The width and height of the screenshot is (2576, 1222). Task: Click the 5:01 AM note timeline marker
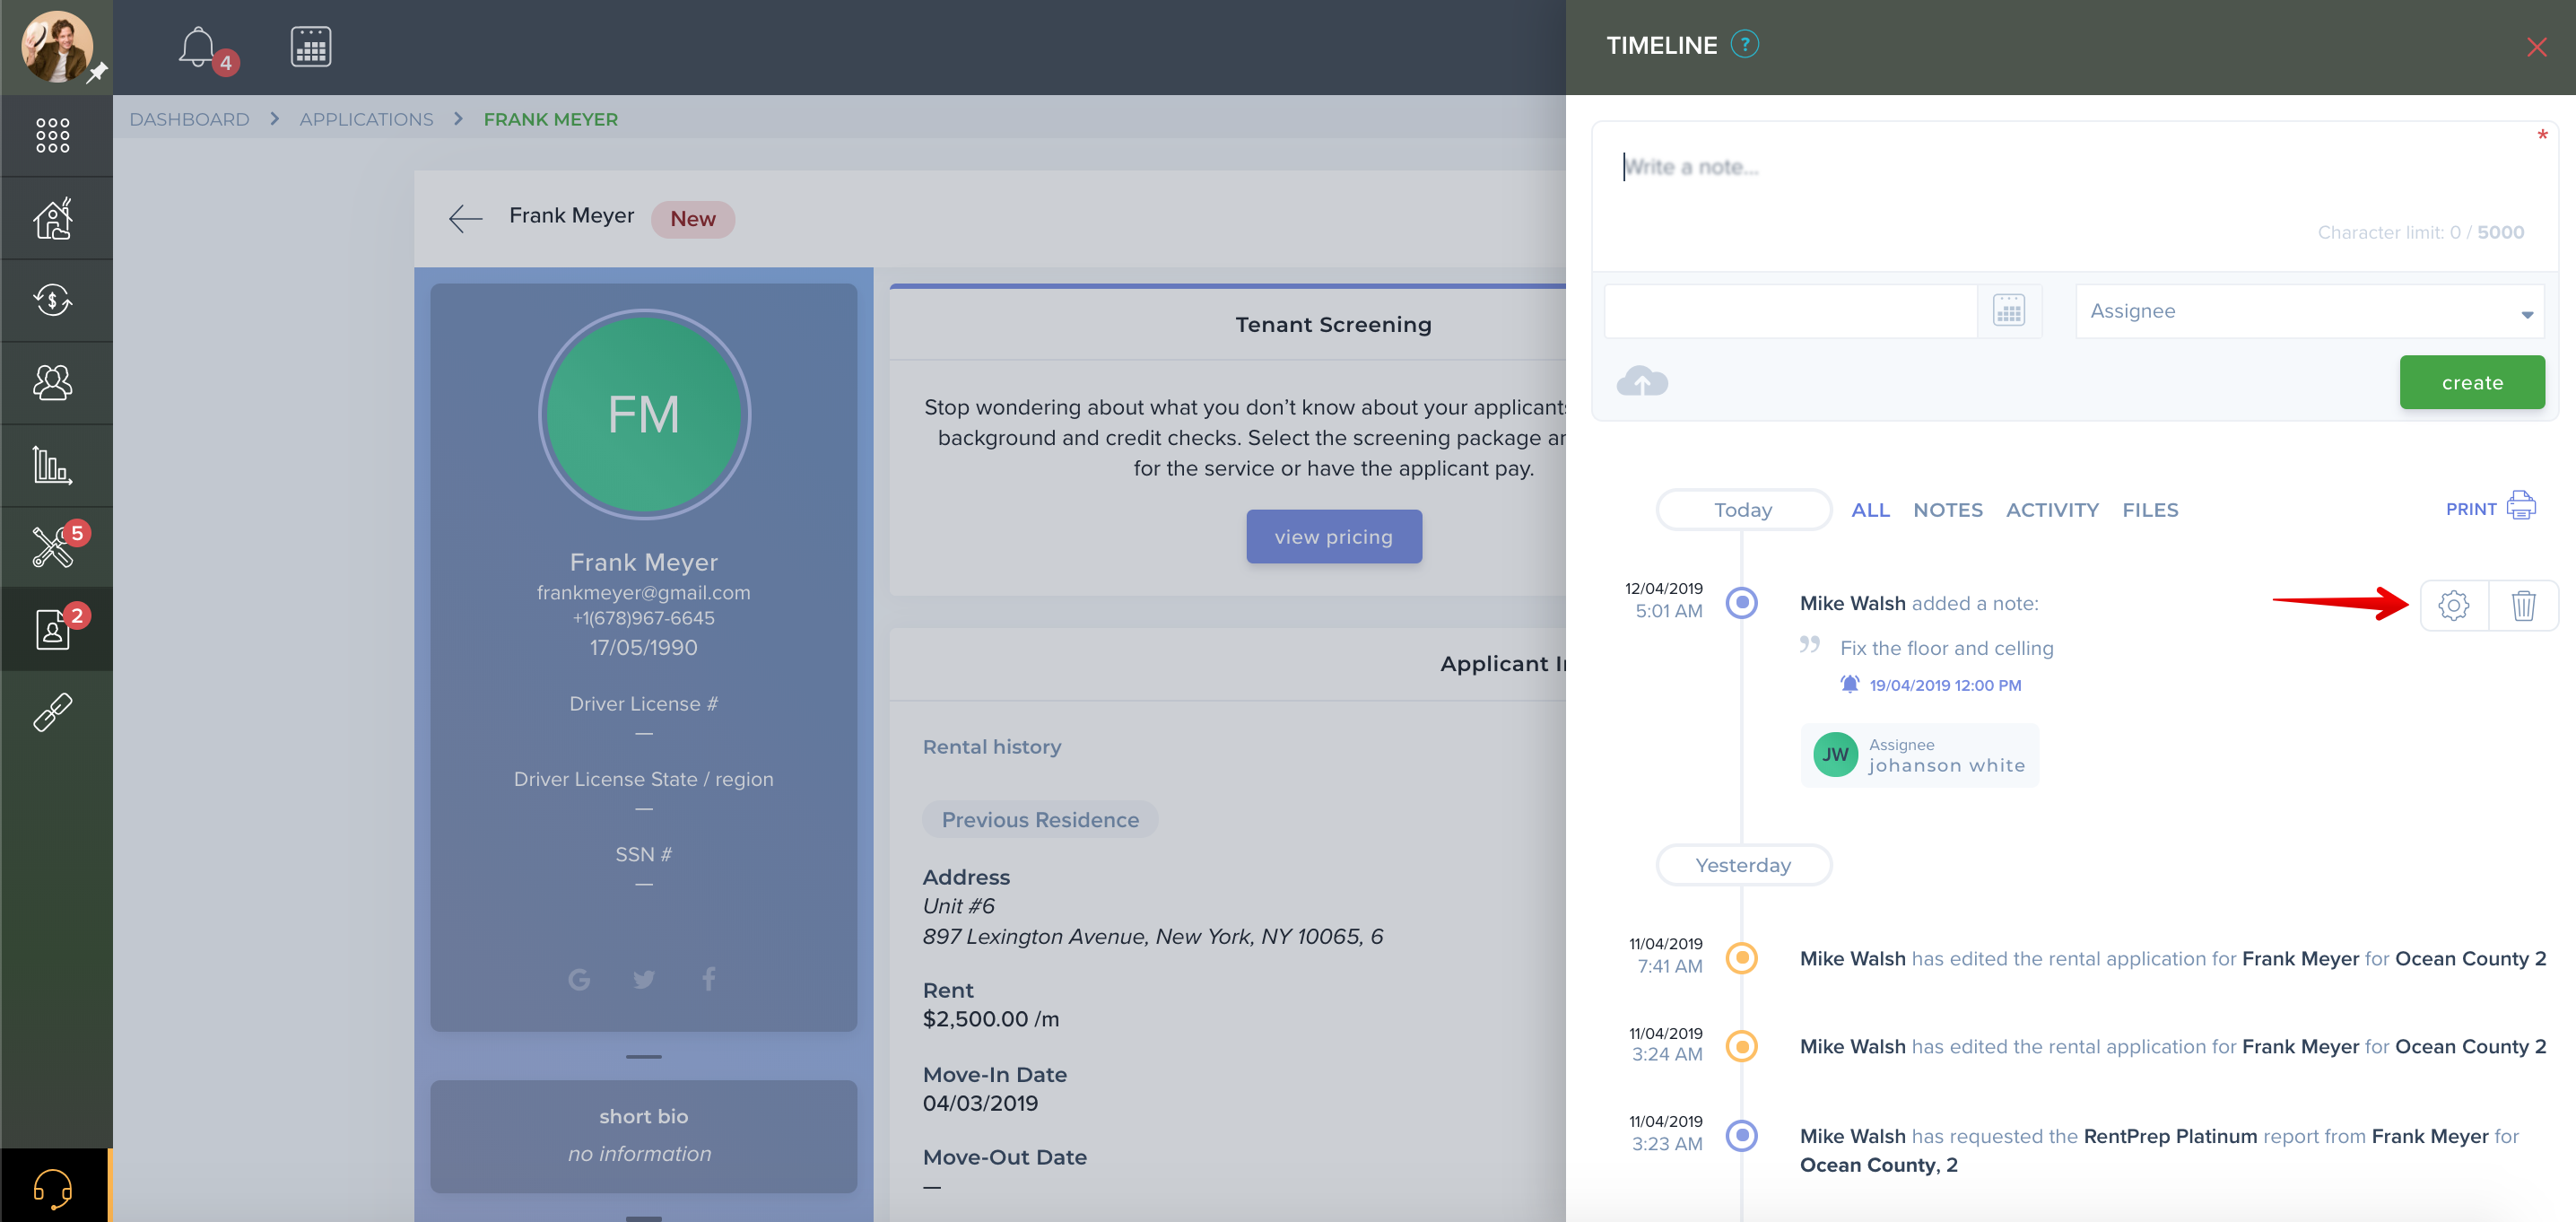(1742, 603)
